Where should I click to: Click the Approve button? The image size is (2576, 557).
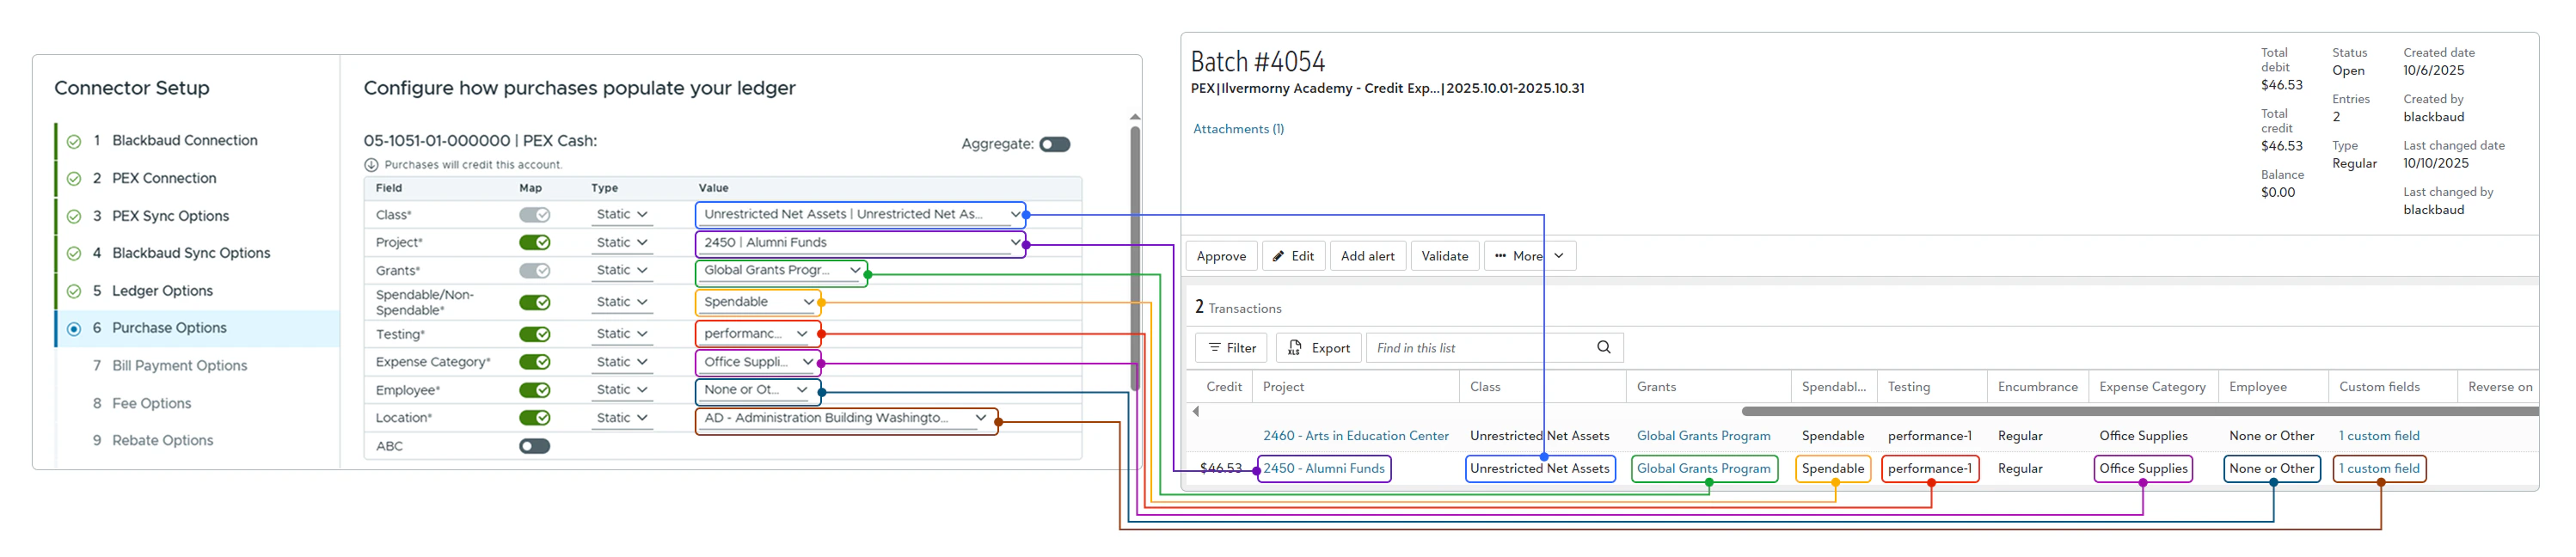pos(1221,256)
